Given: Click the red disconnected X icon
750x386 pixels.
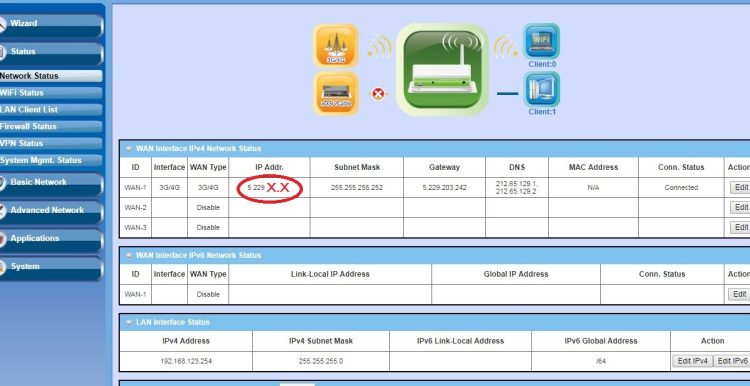Looking at the screenshot, I should pyautogui.click(x=378, y=94).
